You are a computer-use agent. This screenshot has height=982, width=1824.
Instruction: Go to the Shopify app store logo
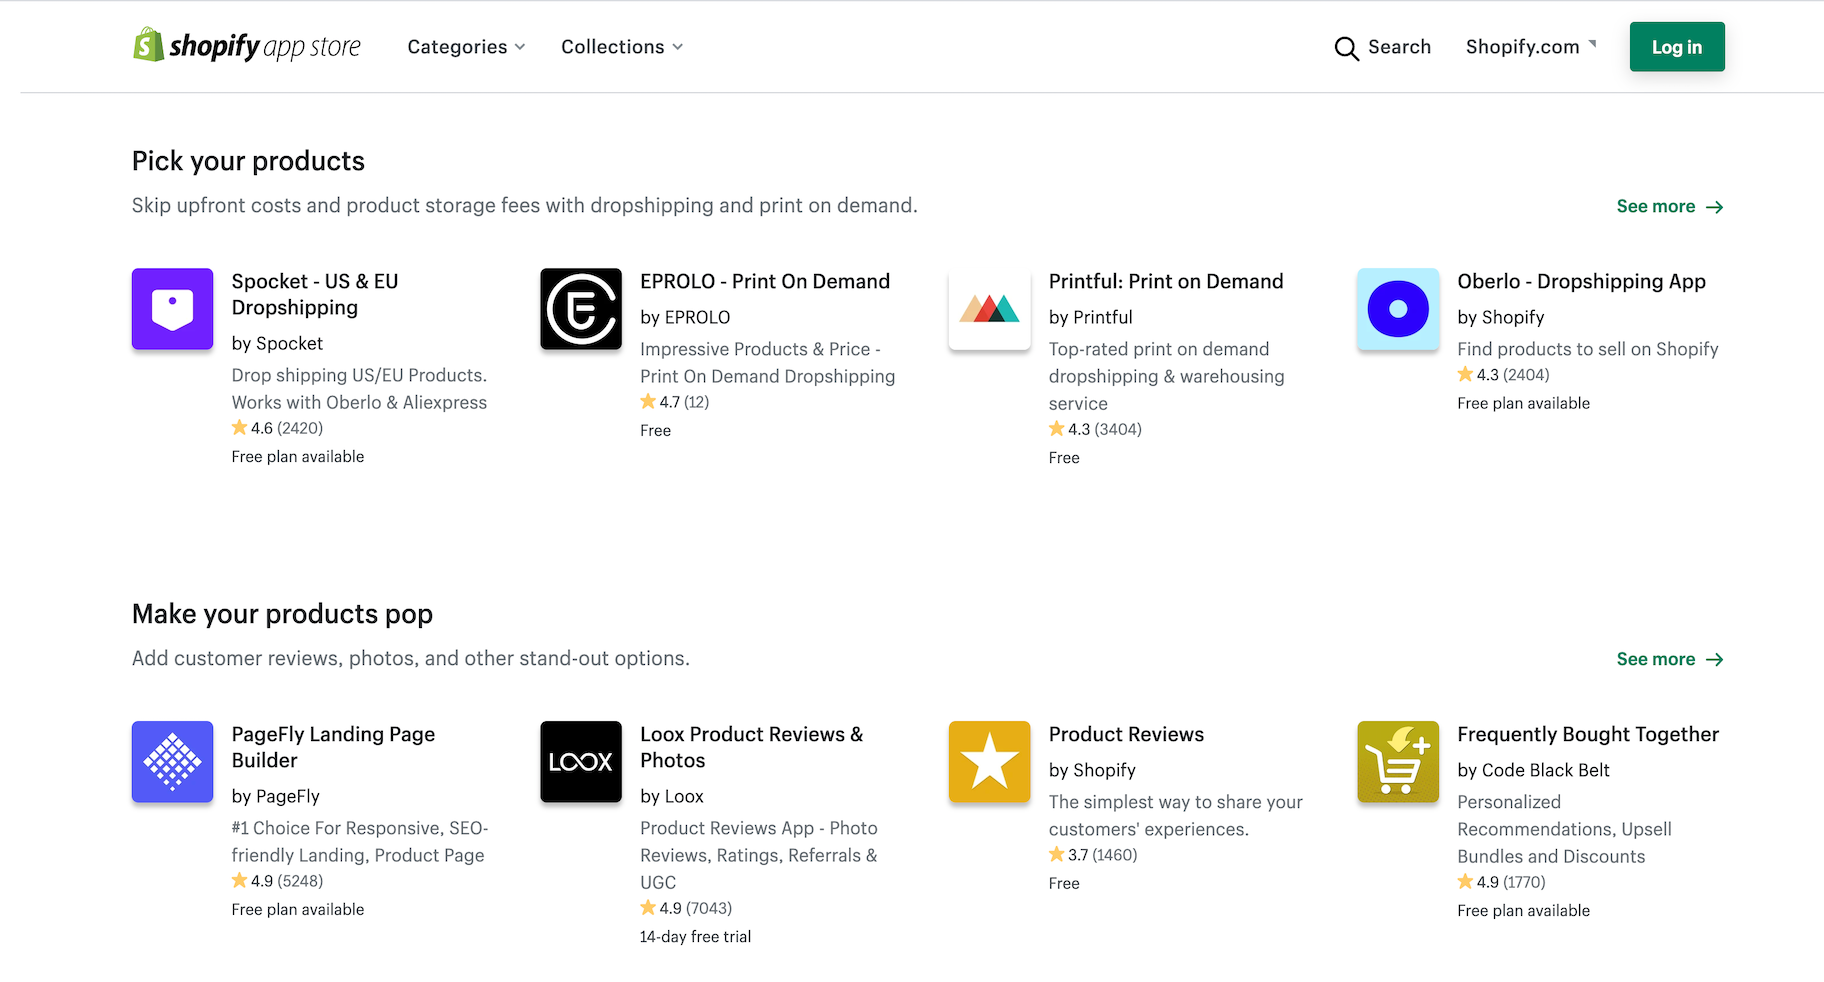[247, 46]
